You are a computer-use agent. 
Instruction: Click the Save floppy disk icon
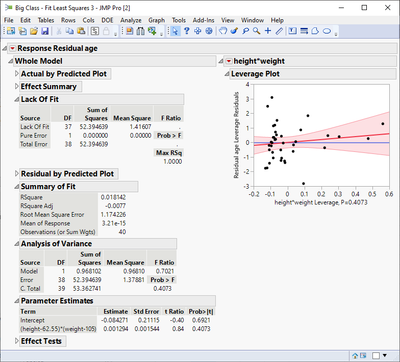(x=45, y=31)
